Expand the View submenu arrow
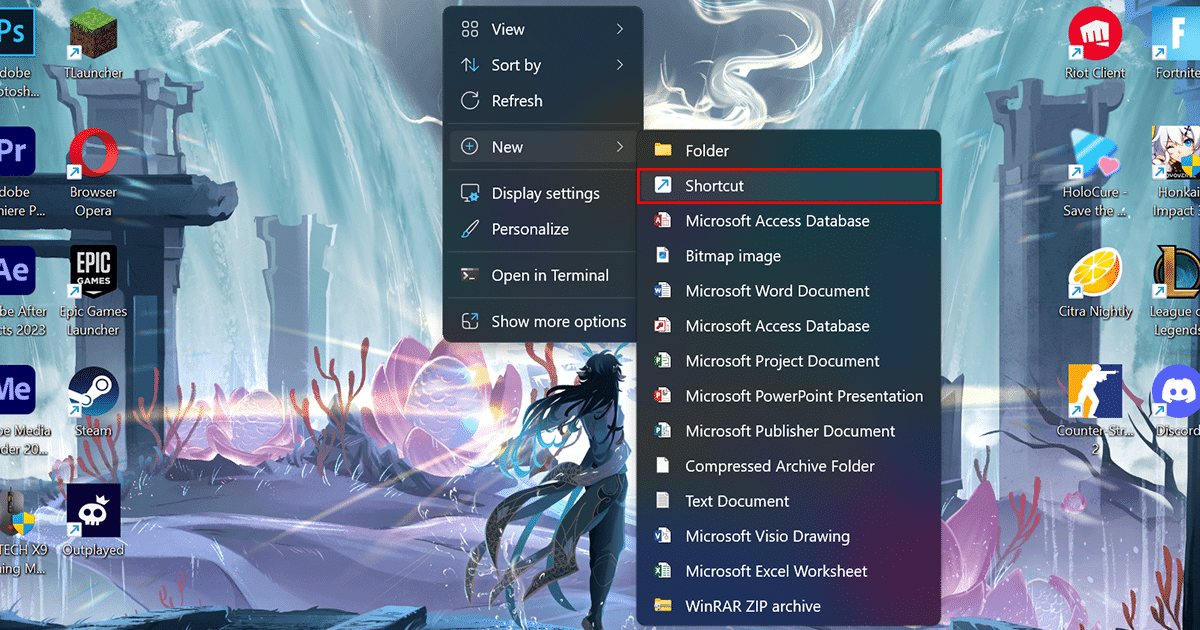The width and height of the screenshot is (1200, 630). click(620, 29)
